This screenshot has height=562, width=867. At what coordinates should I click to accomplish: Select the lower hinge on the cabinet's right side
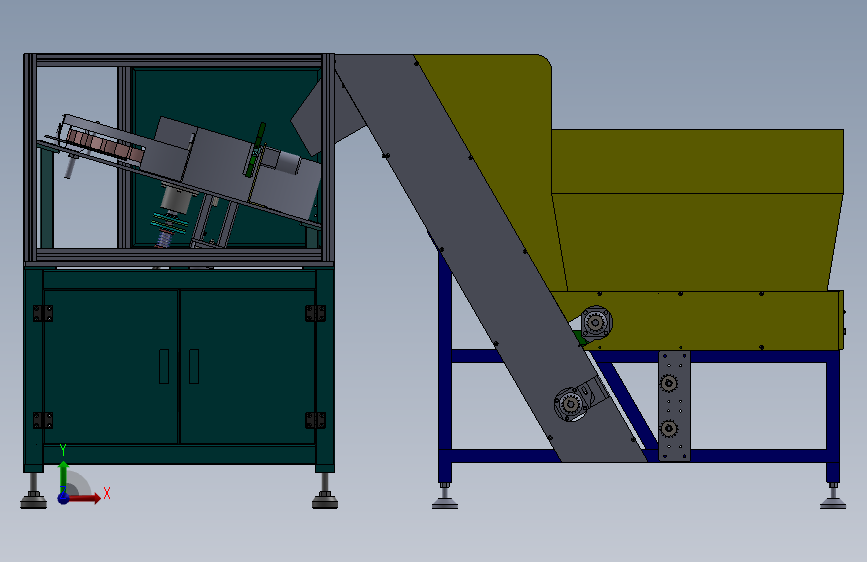pyautogui.click(x=315, y=420)
